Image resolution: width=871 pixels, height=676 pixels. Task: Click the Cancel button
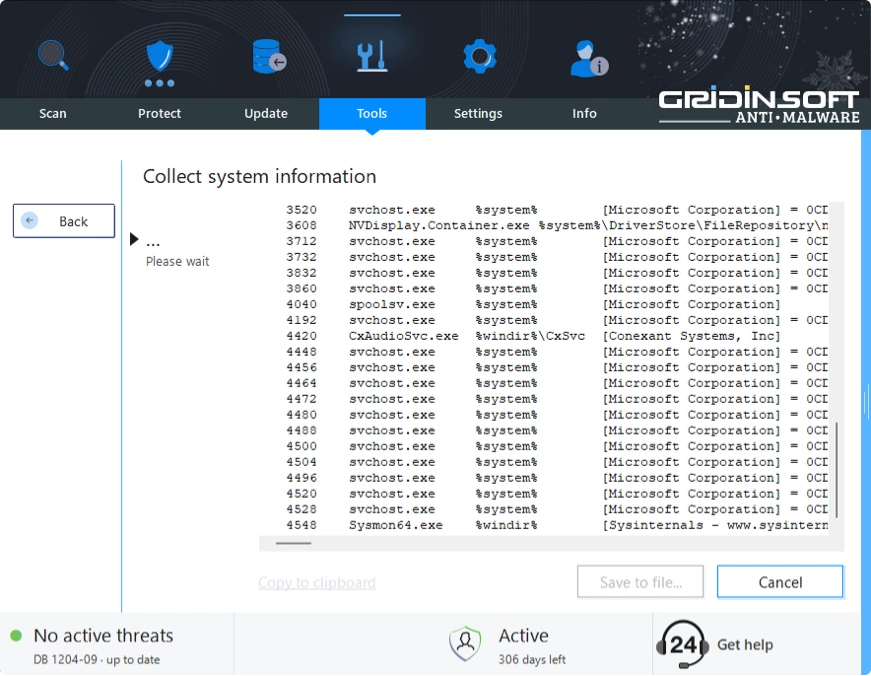(x=780, y=582)
